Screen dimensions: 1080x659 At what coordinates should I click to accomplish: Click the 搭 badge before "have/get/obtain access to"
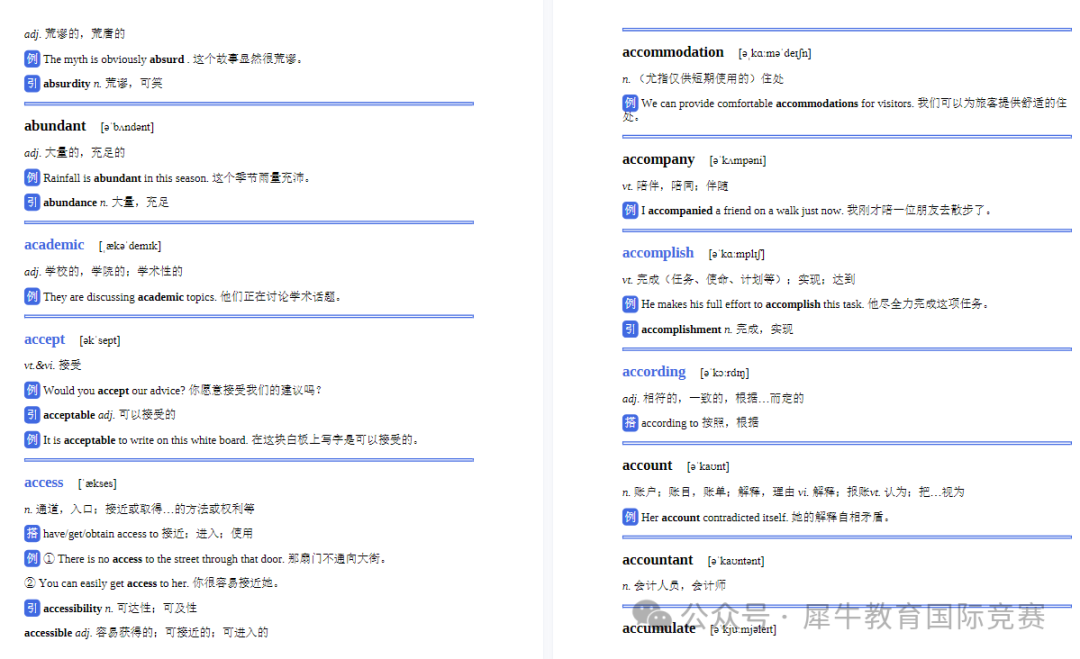[32, 533]
